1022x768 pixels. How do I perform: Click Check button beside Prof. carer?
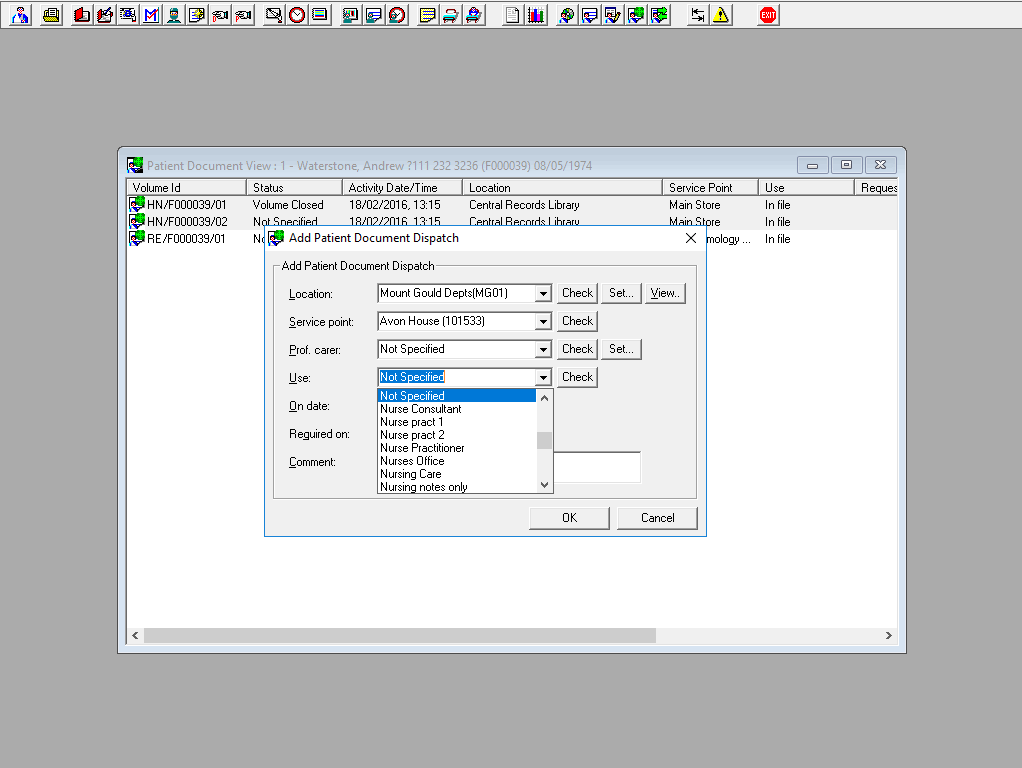[577, 349]
